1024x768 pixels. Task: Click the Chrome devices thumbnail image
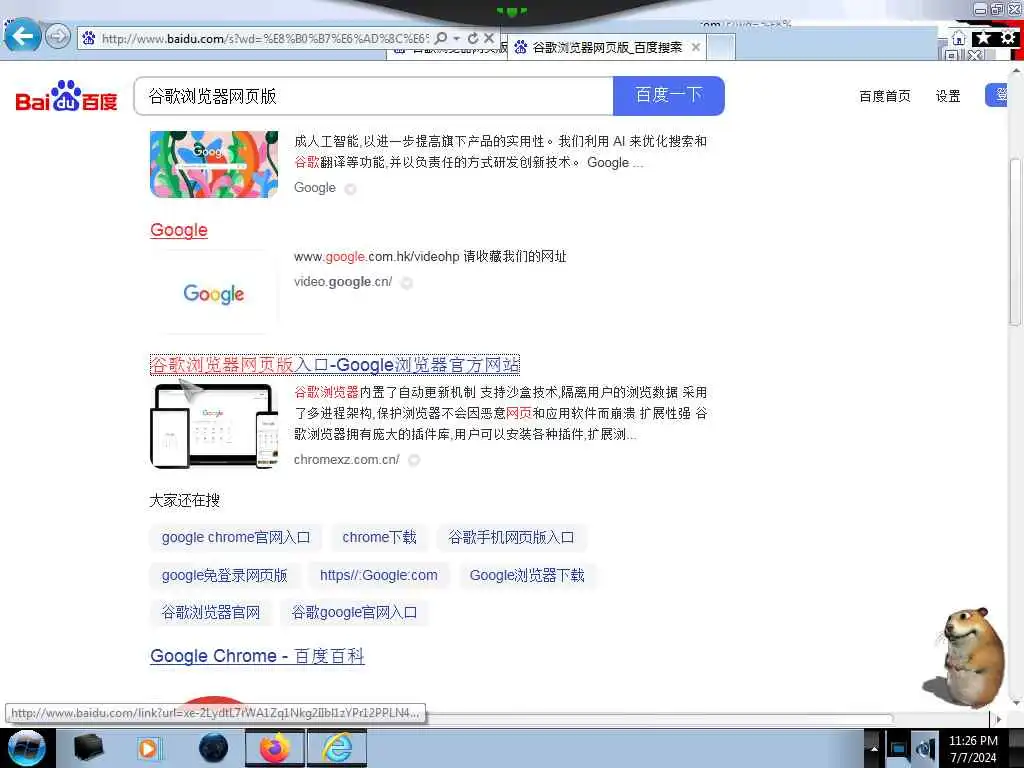(214, 426)
